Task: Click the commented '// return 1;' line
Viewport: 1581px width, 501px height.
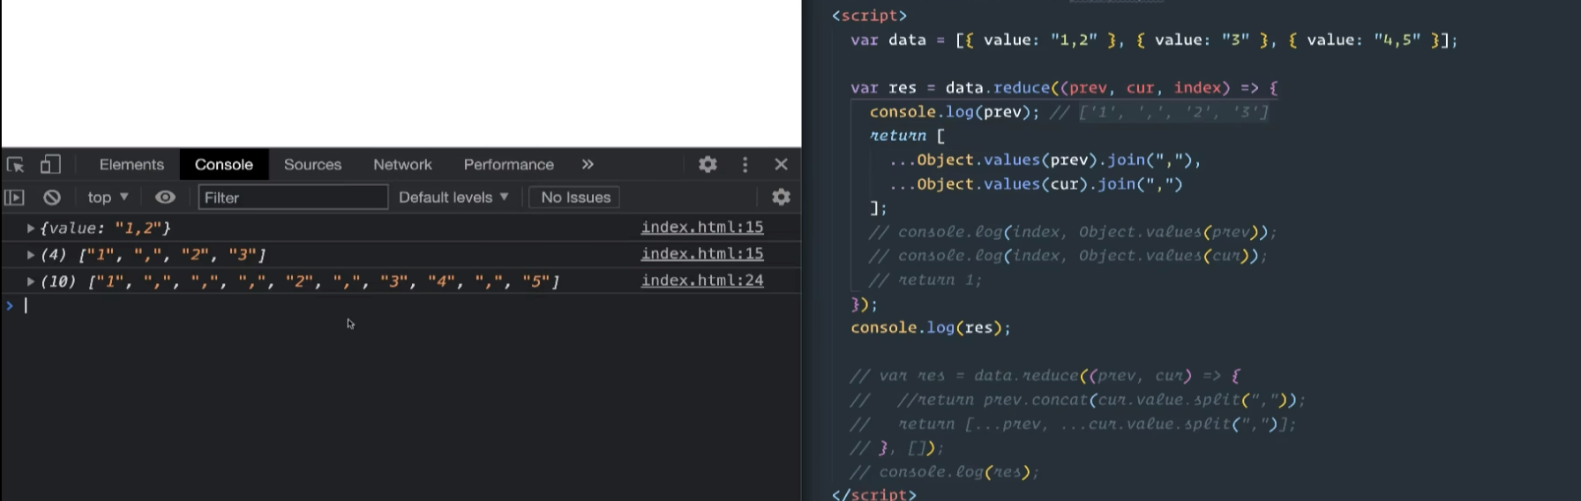Action: pos(925,280)
